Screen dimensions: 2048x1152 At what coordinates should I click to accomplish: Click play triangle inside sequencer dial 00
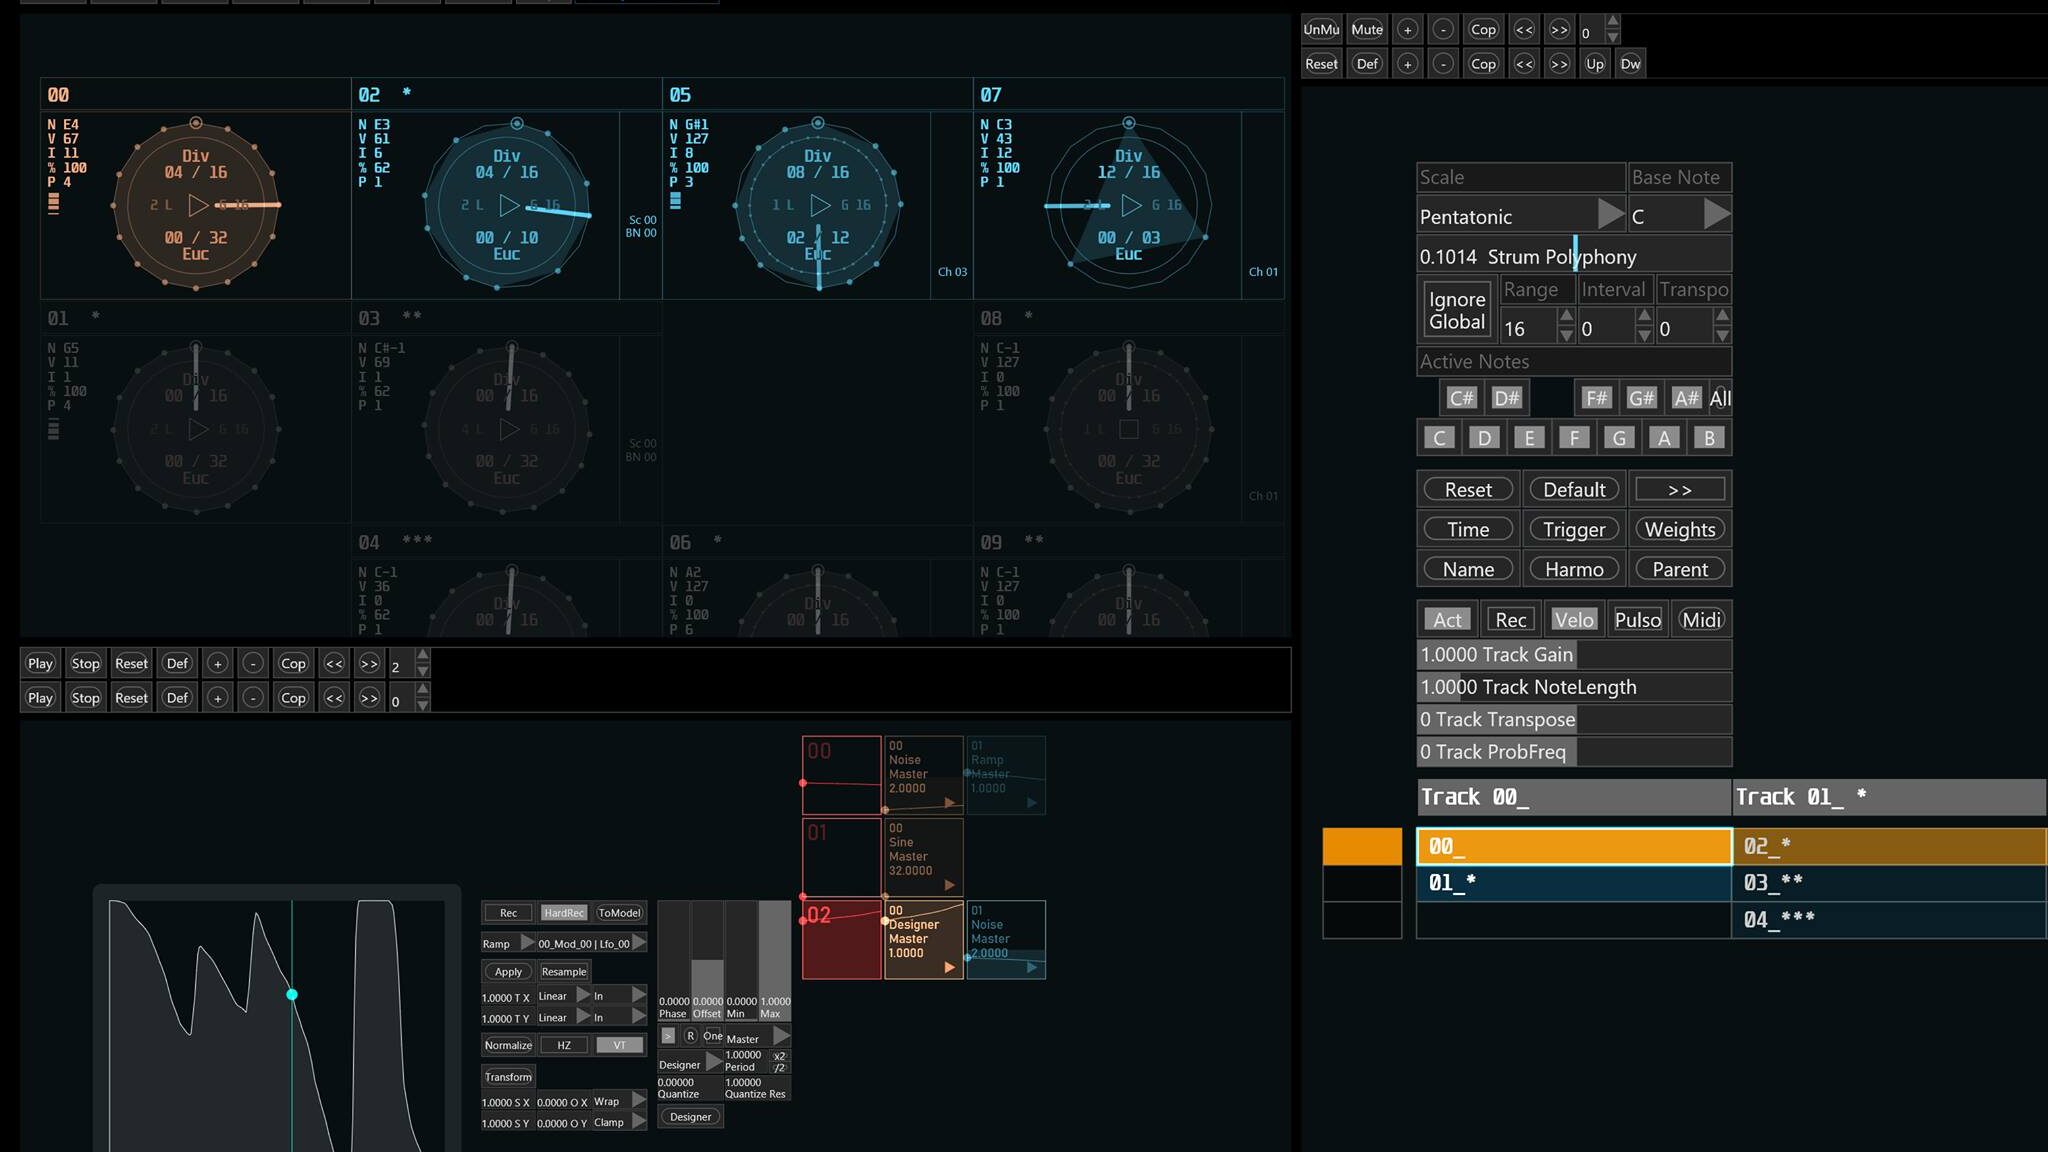coord(198,205)
